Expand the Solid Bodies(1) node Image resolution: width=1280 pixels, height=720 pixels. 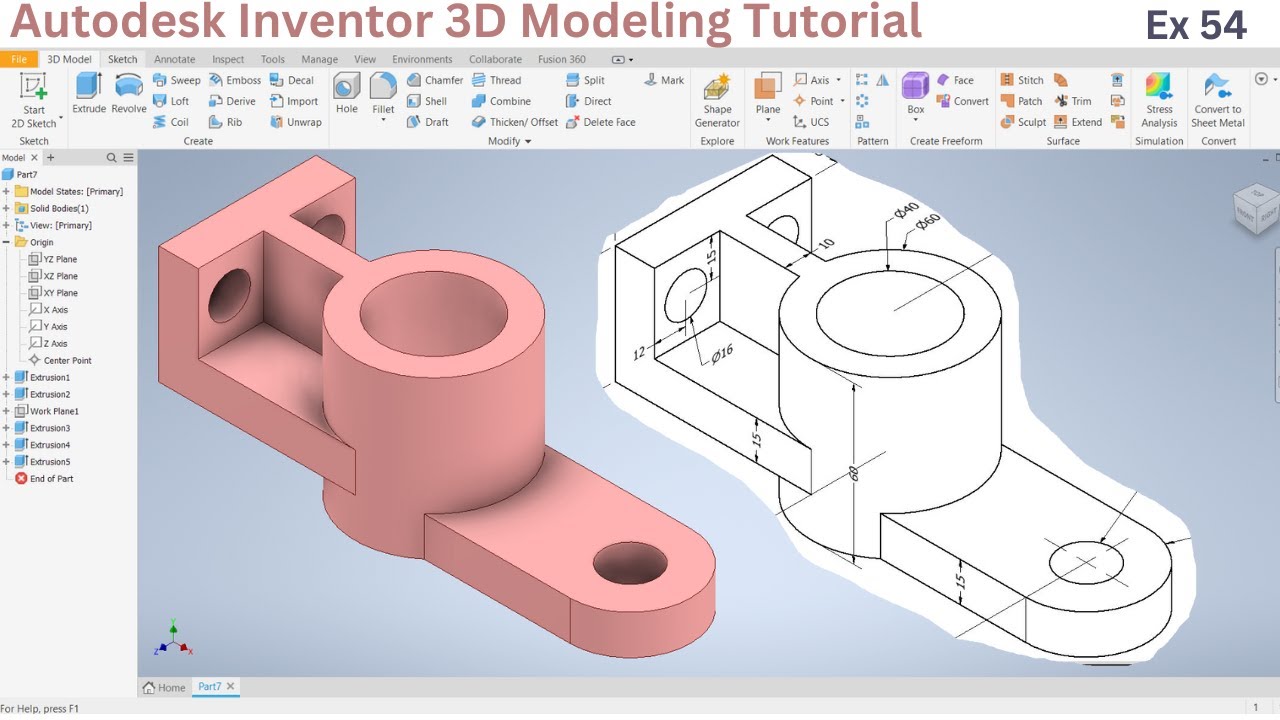click(x=6, y=208)
